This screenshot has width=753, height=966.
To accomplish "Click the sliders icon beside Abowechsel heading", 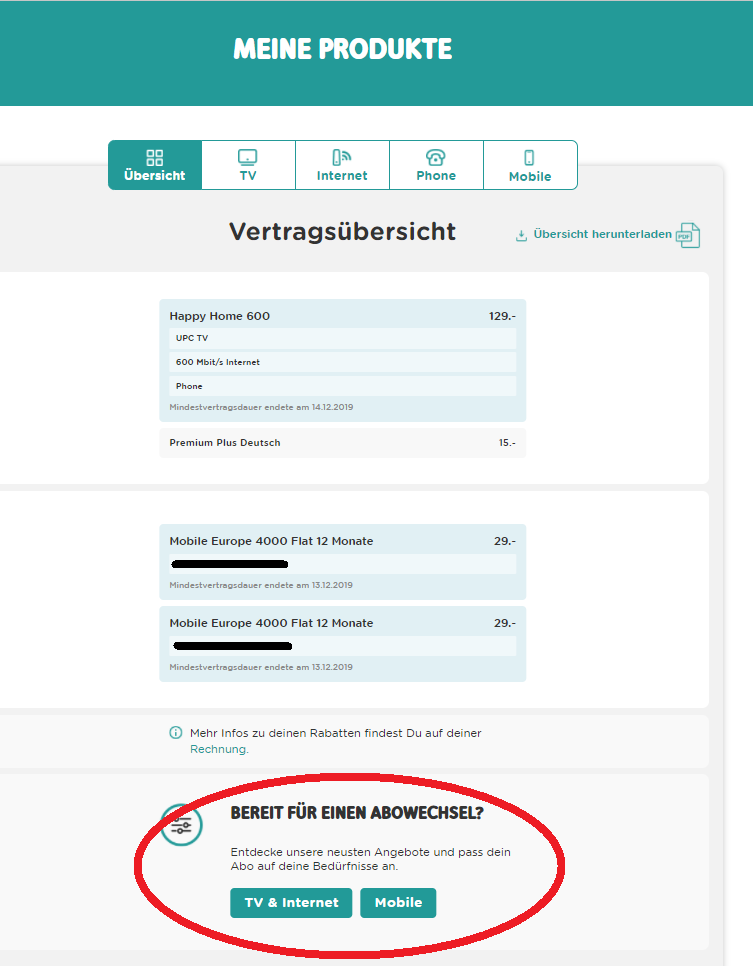I will click(182, 824).
